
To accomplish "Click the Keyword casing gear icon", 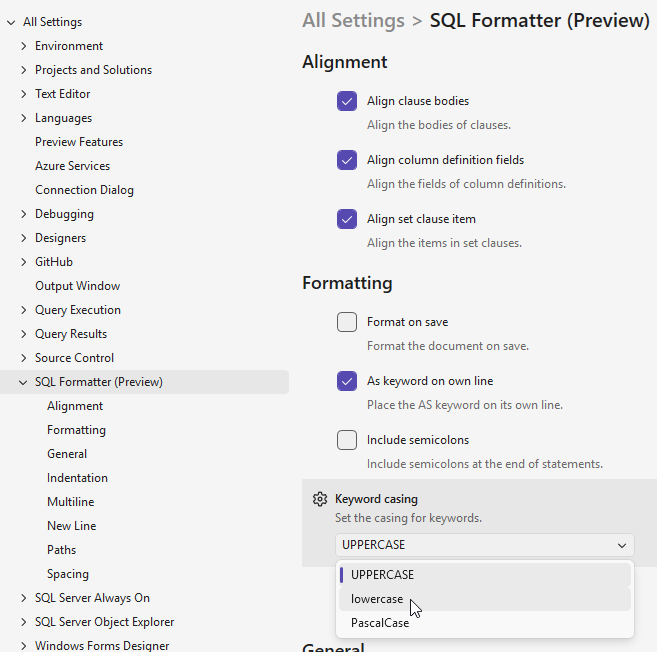I will [320, 499].
